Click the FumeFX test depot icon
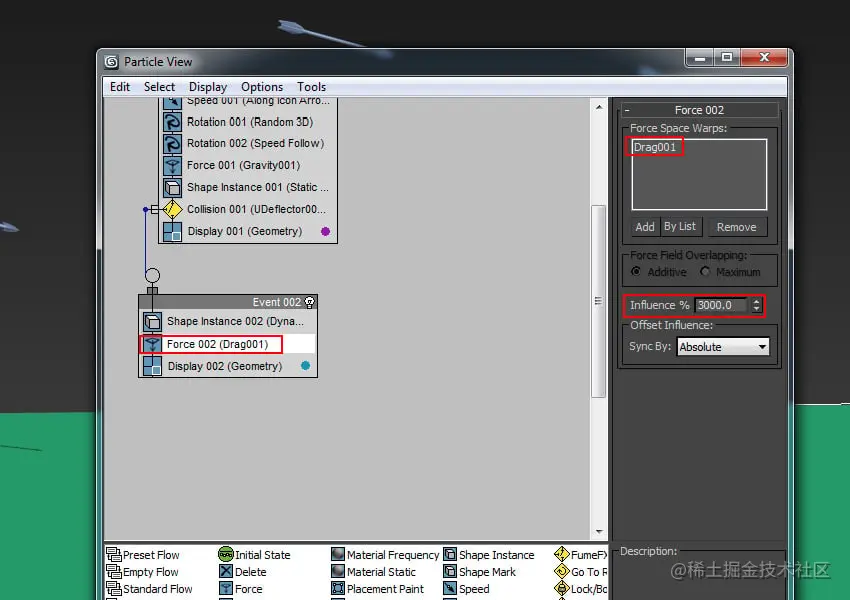The width and height of the screenshot is (850, 600). tap(562, 554)
